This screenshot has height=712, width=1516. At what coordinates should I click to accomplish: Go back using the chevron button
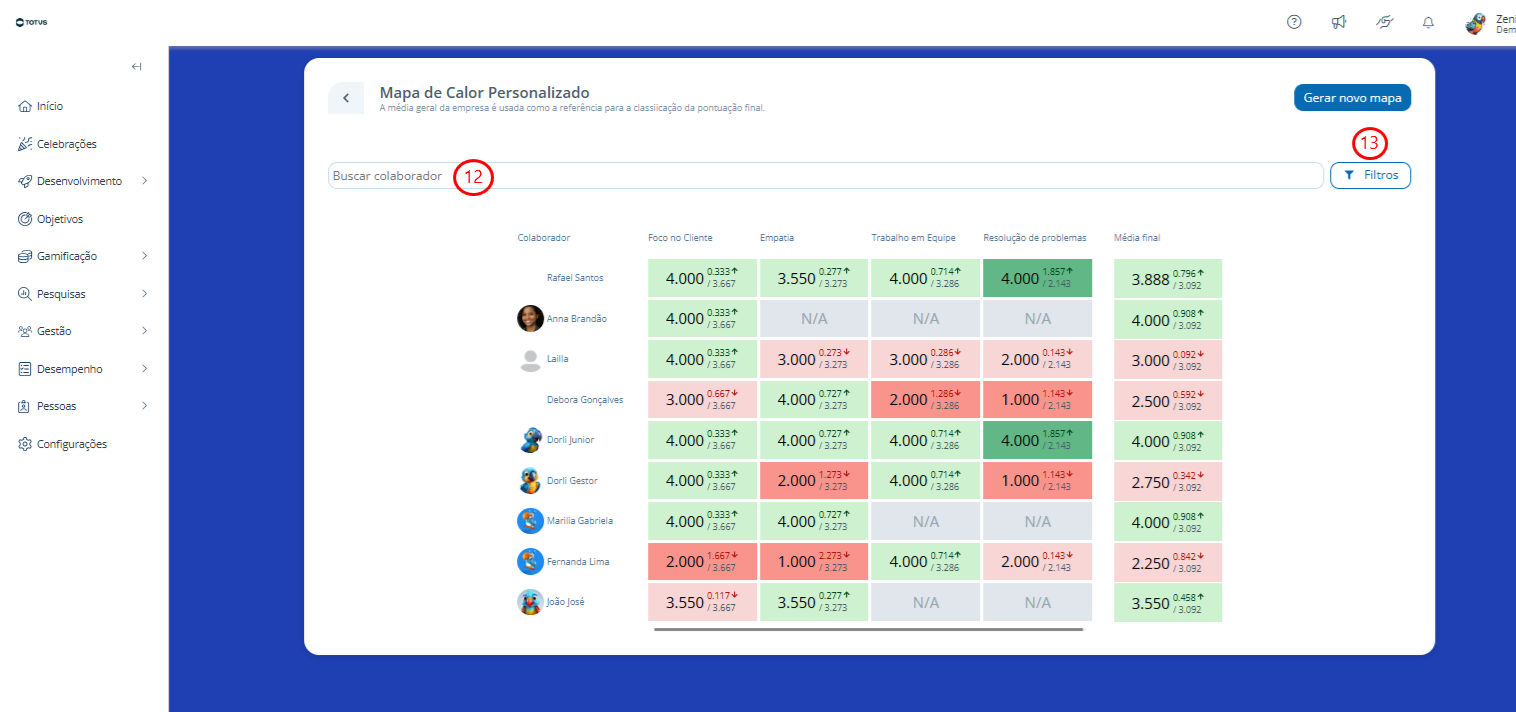[x=346, y=98]
